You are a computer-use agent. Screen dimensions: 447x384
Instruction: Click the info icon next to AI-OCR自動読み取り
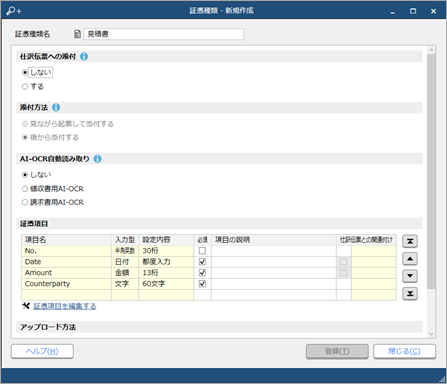point(97,159)
